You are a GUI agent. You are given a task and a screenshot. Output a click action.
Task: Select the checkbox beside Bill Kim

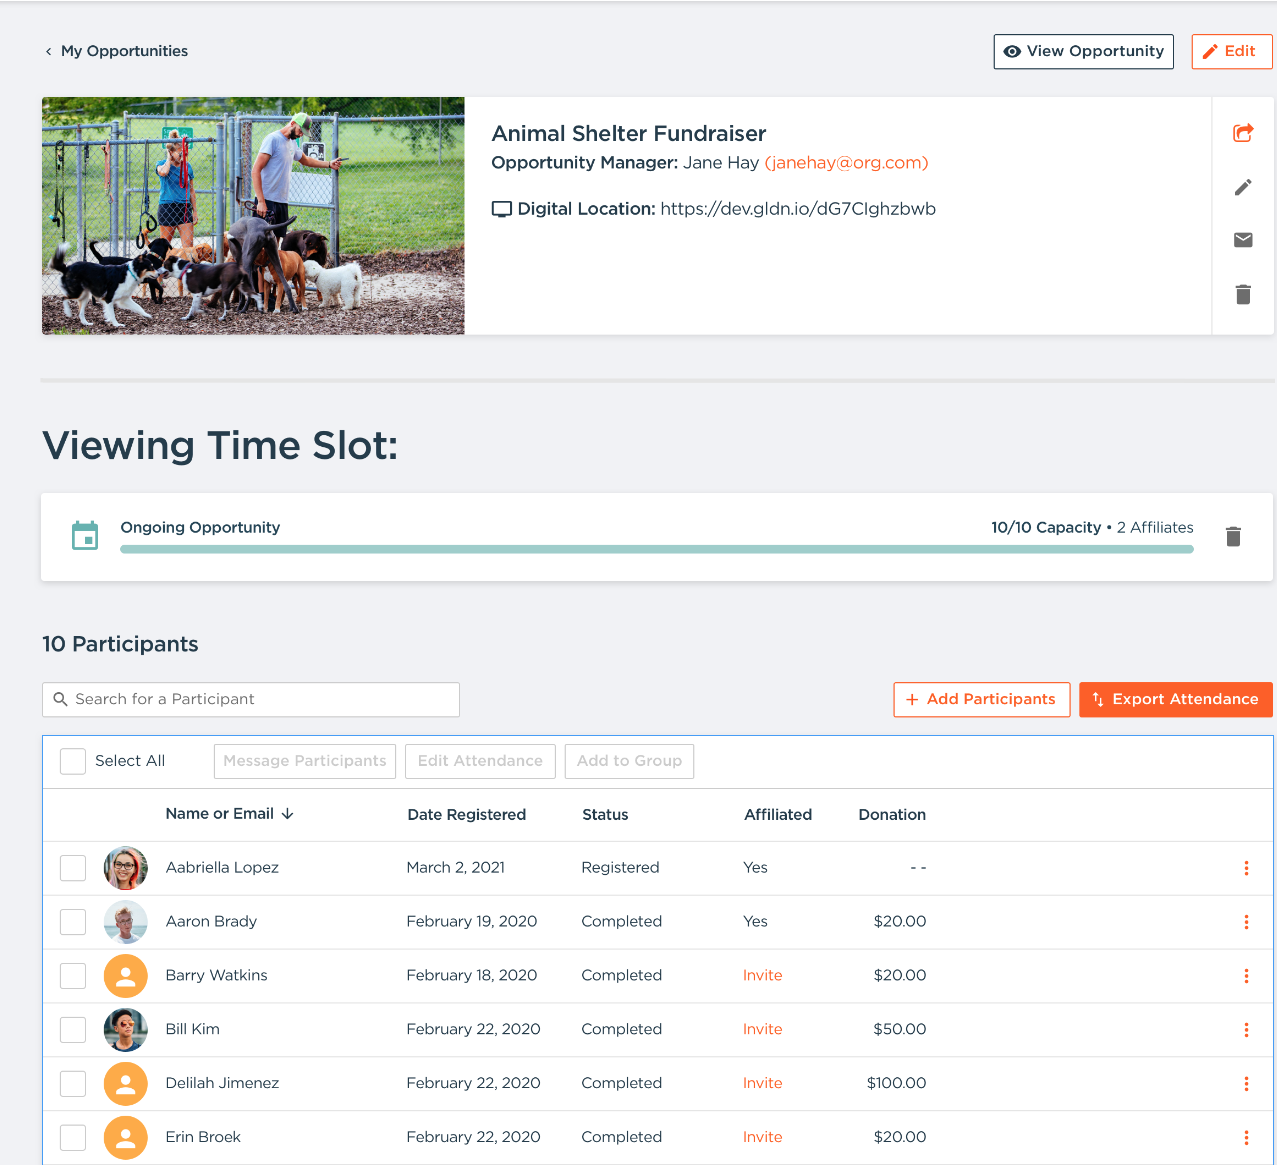pos(72,1029)
